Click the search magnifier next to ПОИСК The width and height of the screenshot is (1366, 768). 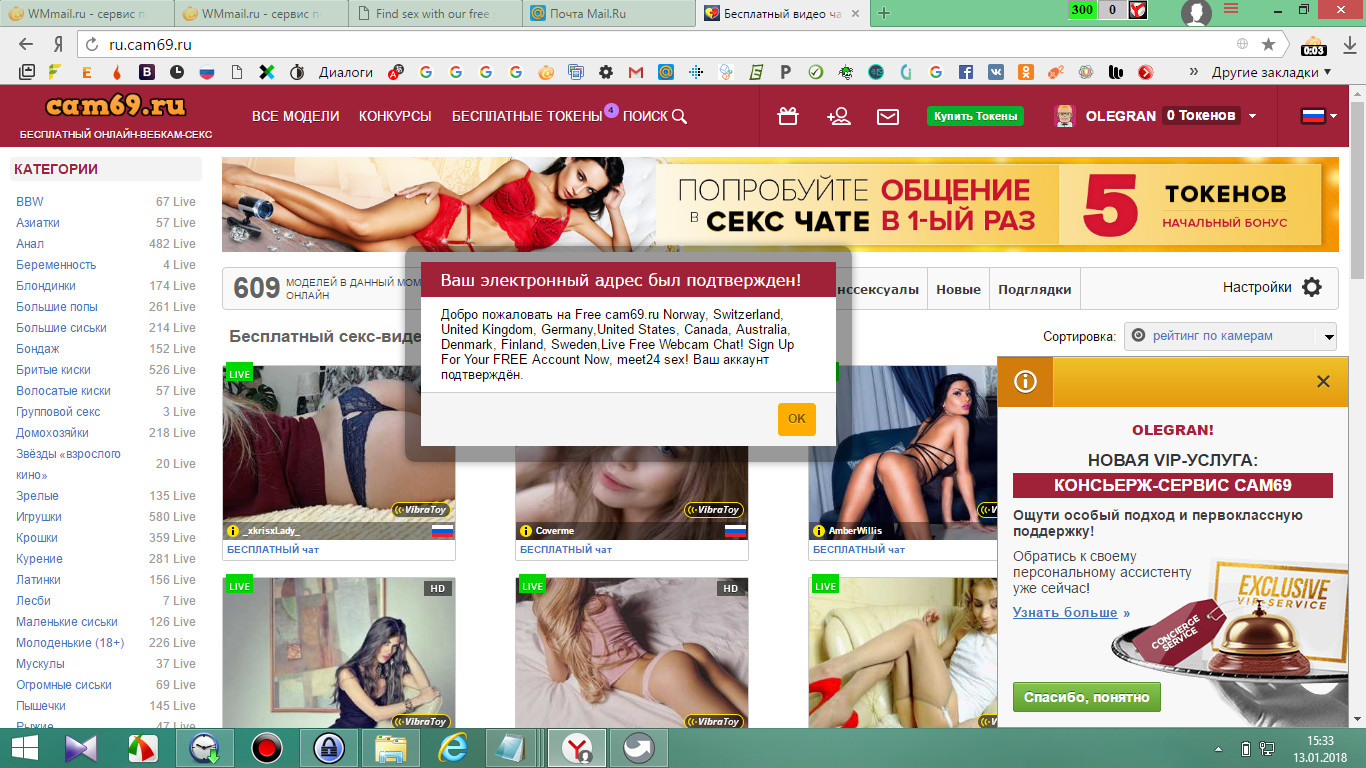pos(679,116)
